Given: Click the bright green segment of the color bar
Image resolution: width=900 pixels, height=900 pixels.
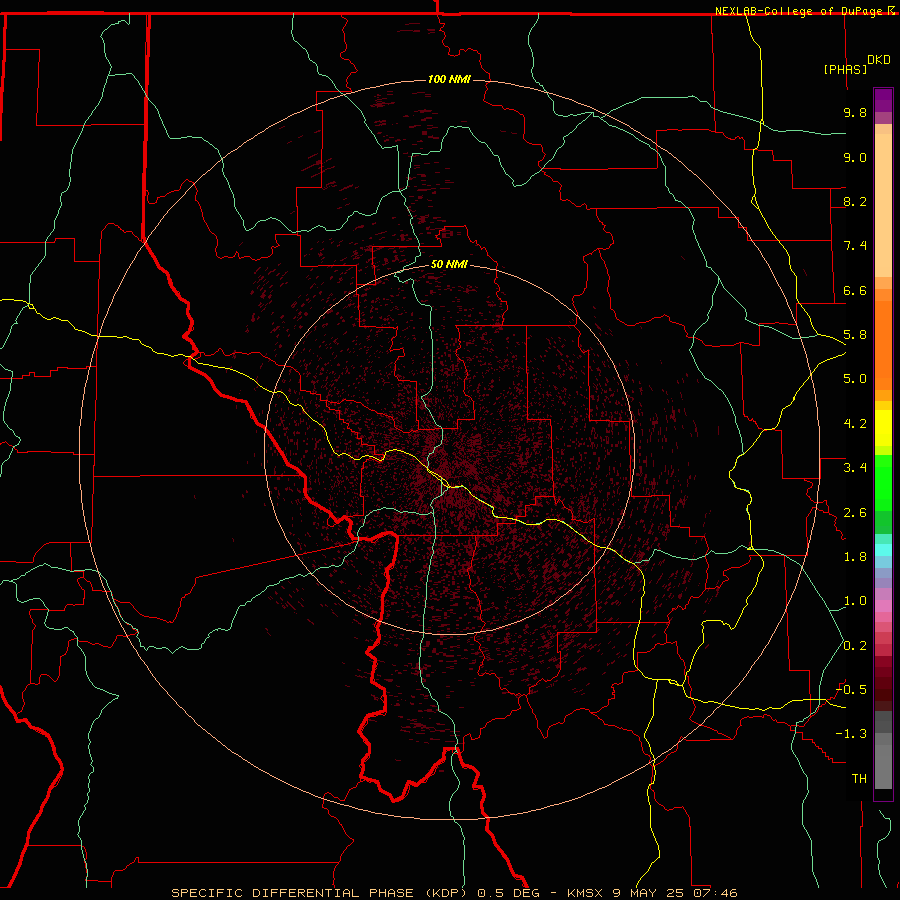Looking at the screenshot, I should 883,483.
